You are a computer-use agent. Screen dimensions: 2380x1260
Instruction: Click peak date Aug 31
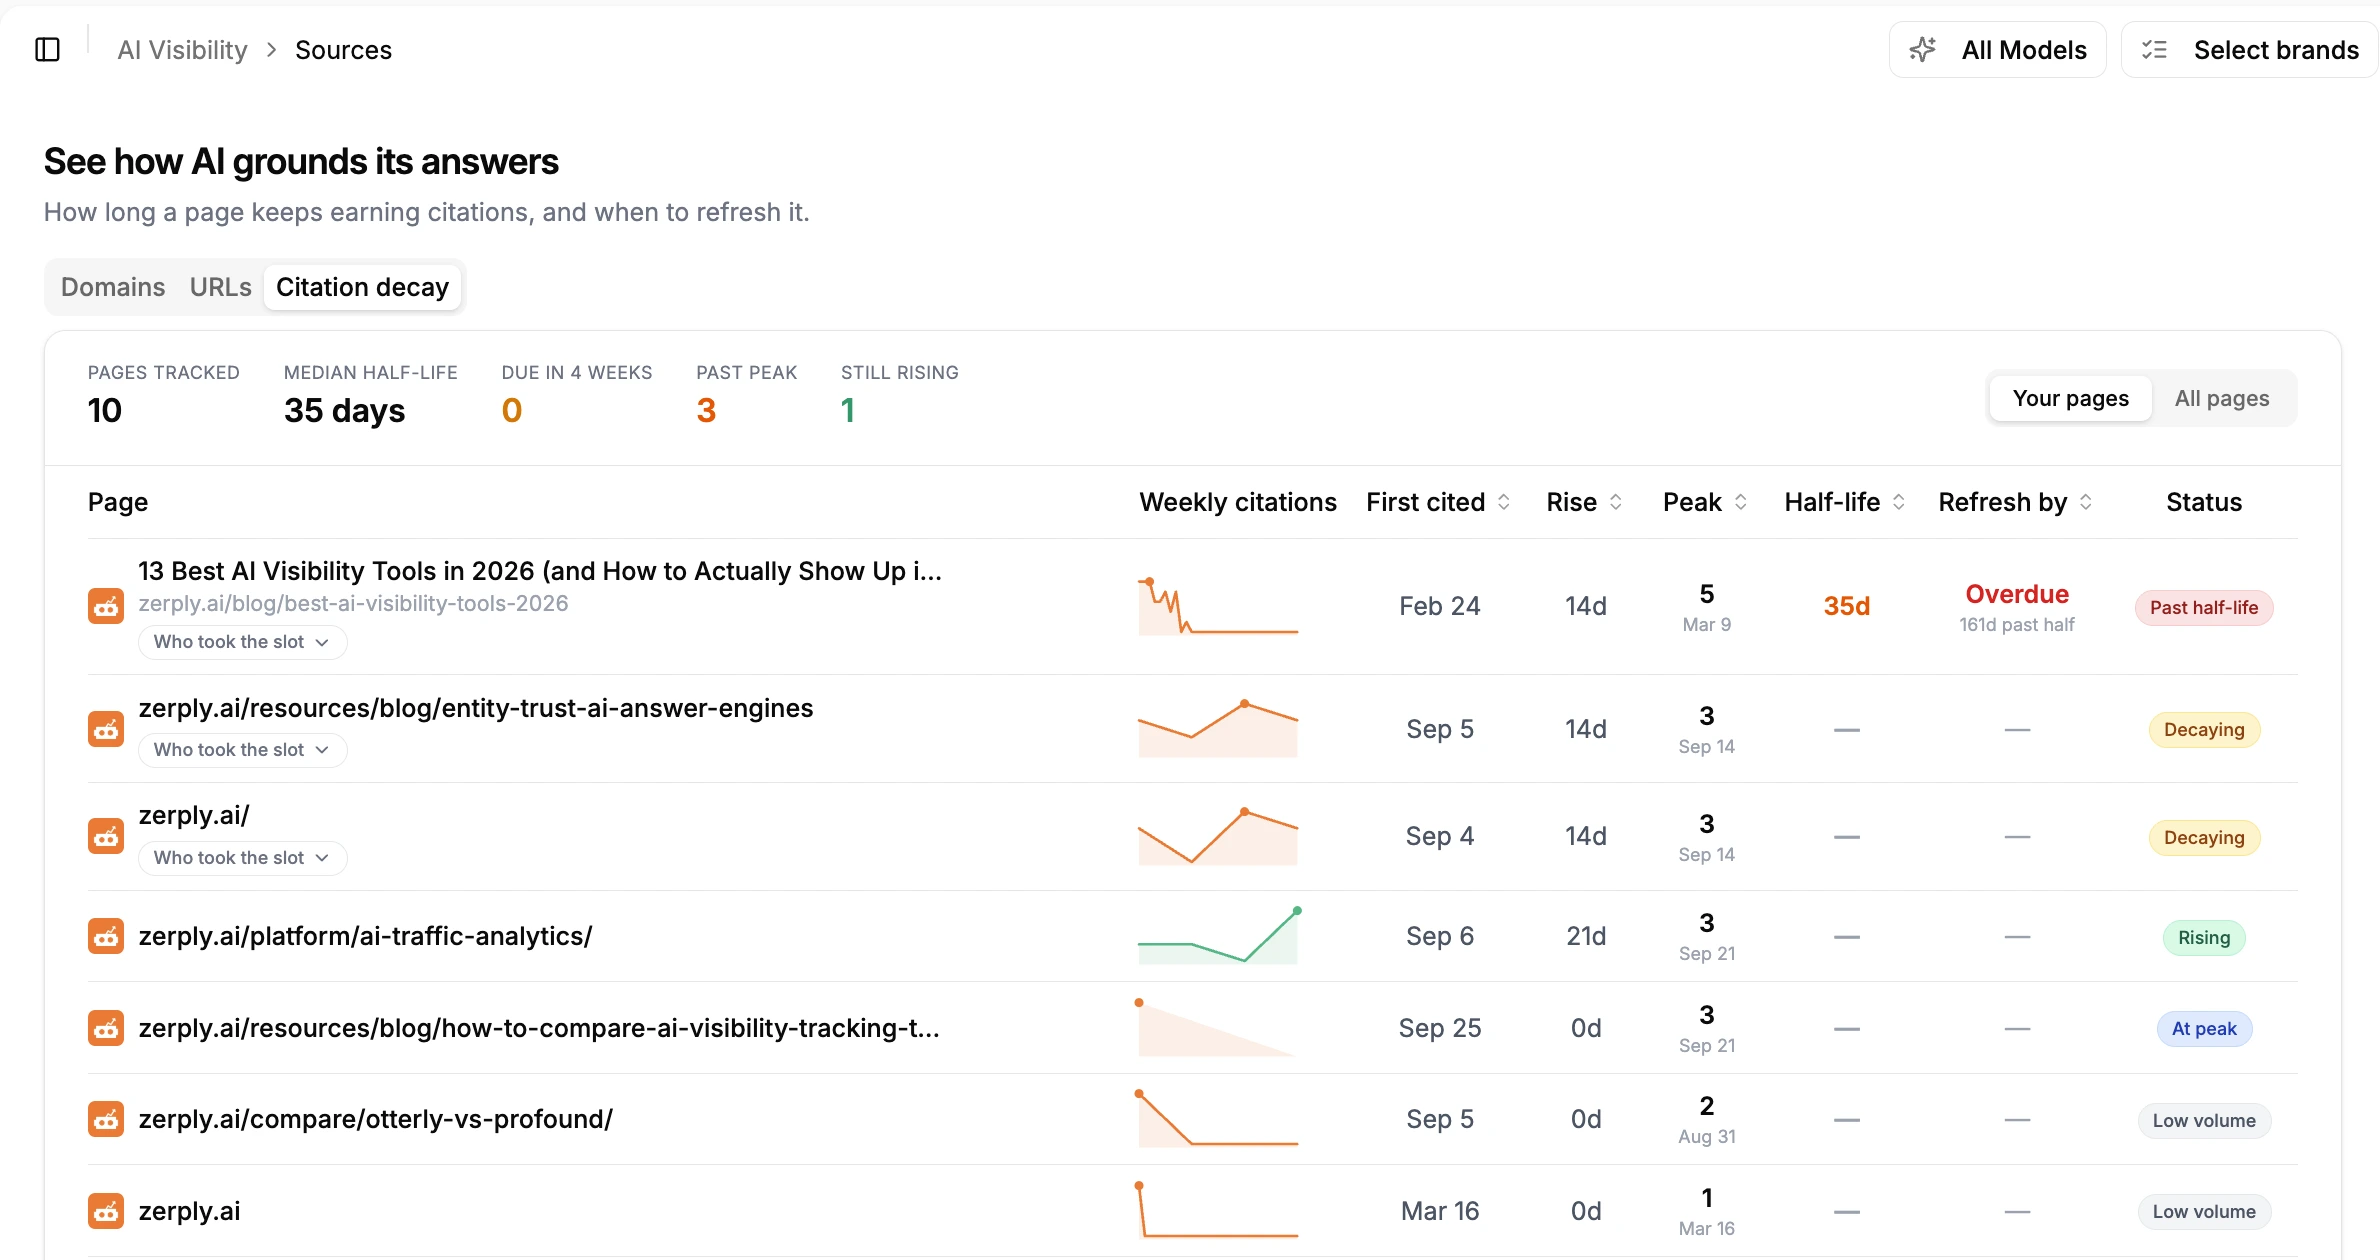[x=1706, y=1137]
